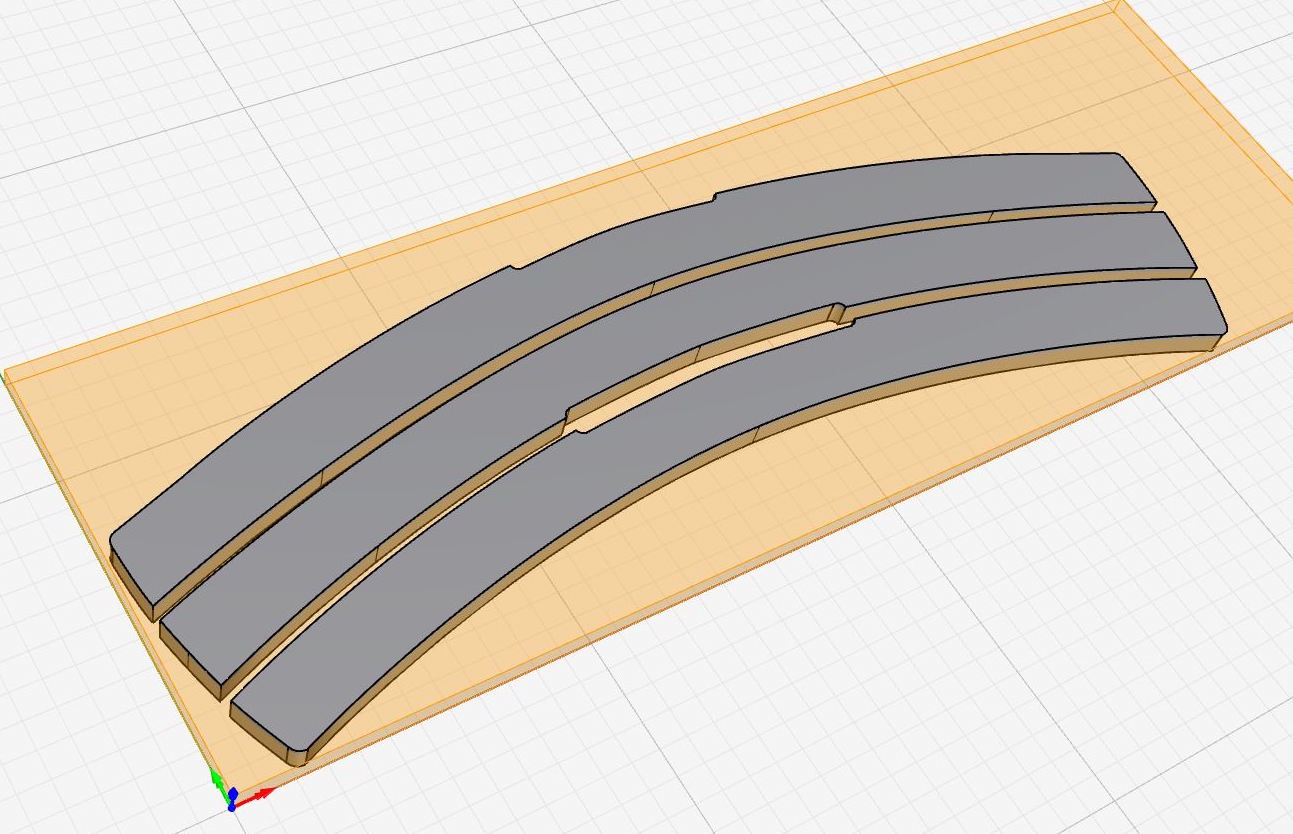
Task: Click the blue Z-axis arrow of the origin gizmo
Action: point(232,792)
